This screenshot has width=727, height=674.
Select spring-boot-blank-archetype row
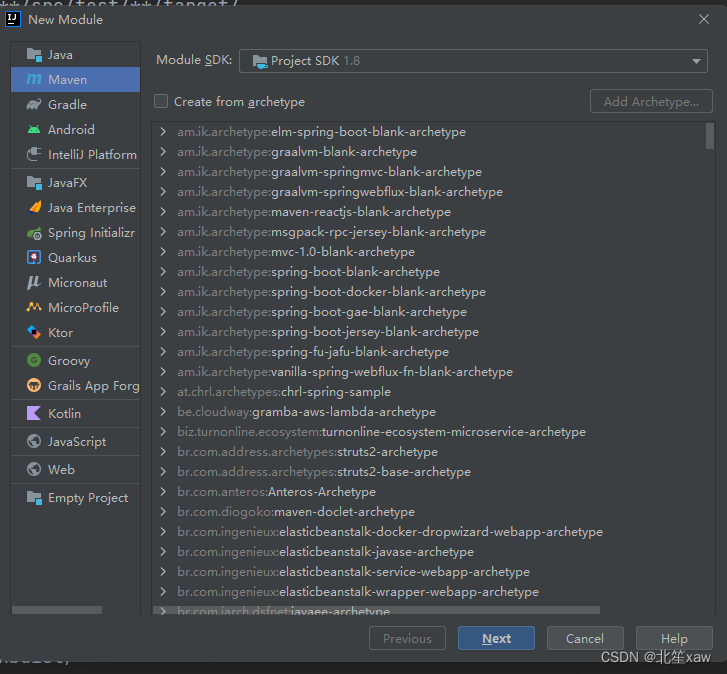click(433, 272)
